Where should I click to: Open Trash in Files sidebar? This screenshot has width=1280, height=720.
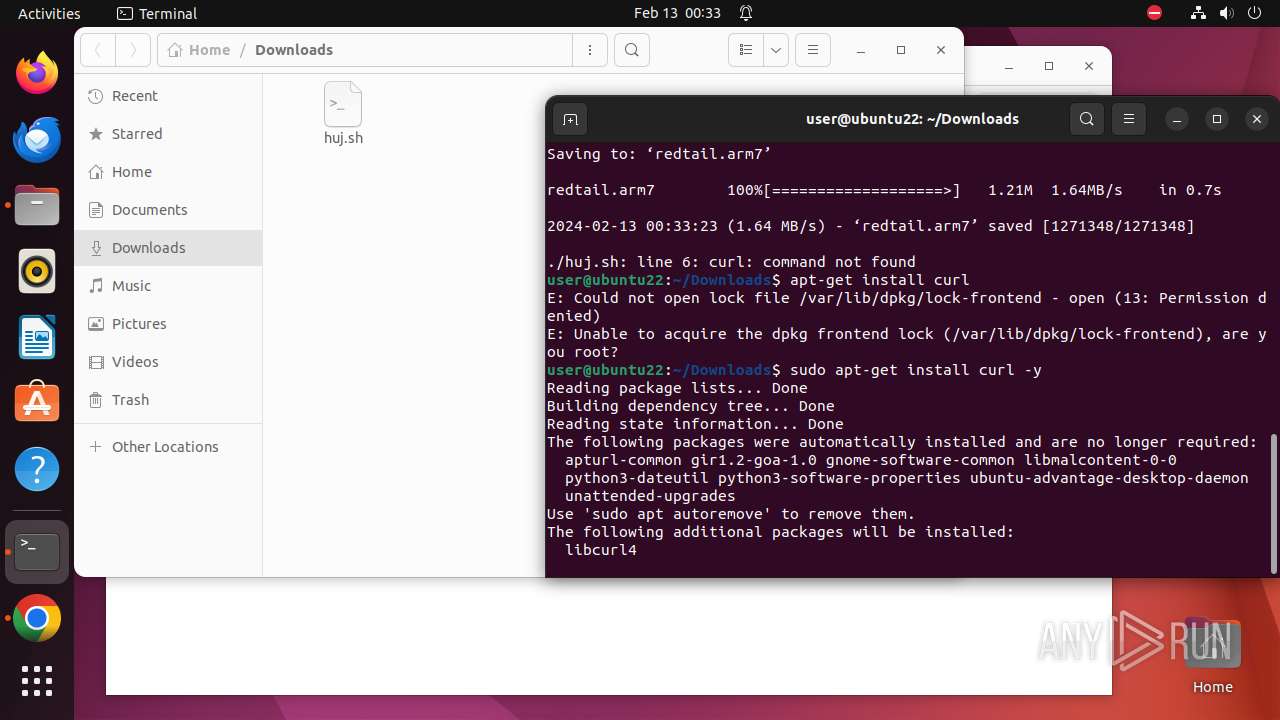tap(168, 400)
